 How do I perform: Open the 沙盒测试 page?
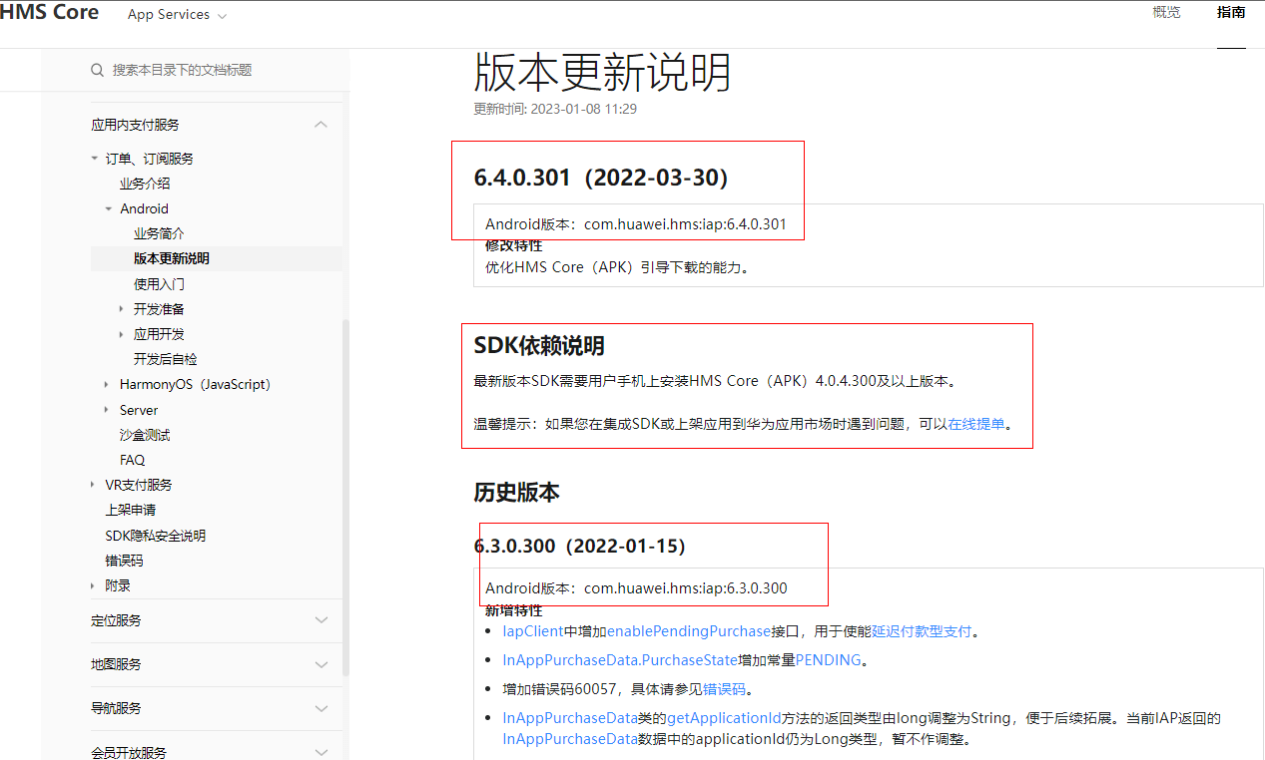pyautogui.click(x=145, y=435)
